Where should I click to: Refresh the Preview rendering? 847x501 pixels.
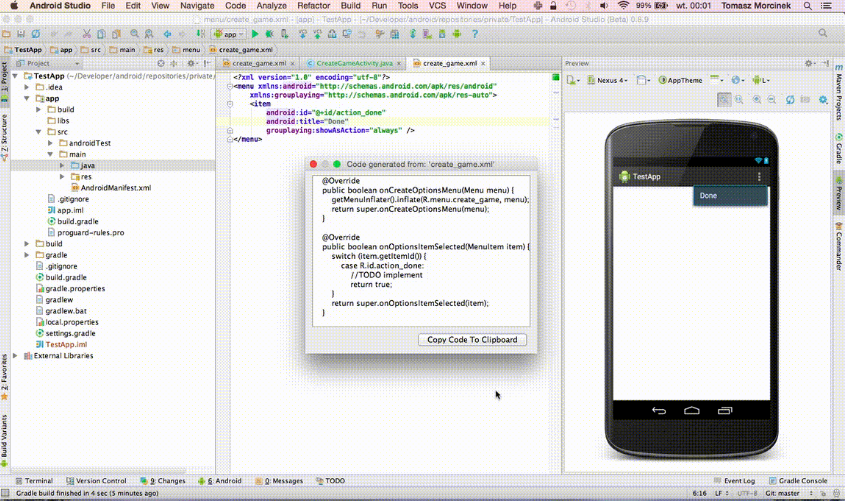click(x=790, y=99)
